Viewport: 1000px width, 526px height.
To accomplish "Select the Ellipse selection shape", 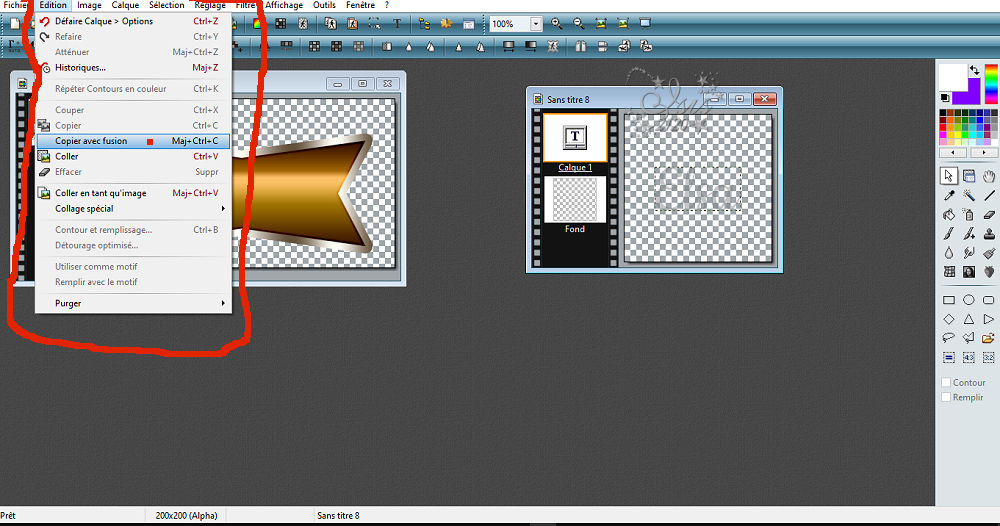I will click(969, 300).
